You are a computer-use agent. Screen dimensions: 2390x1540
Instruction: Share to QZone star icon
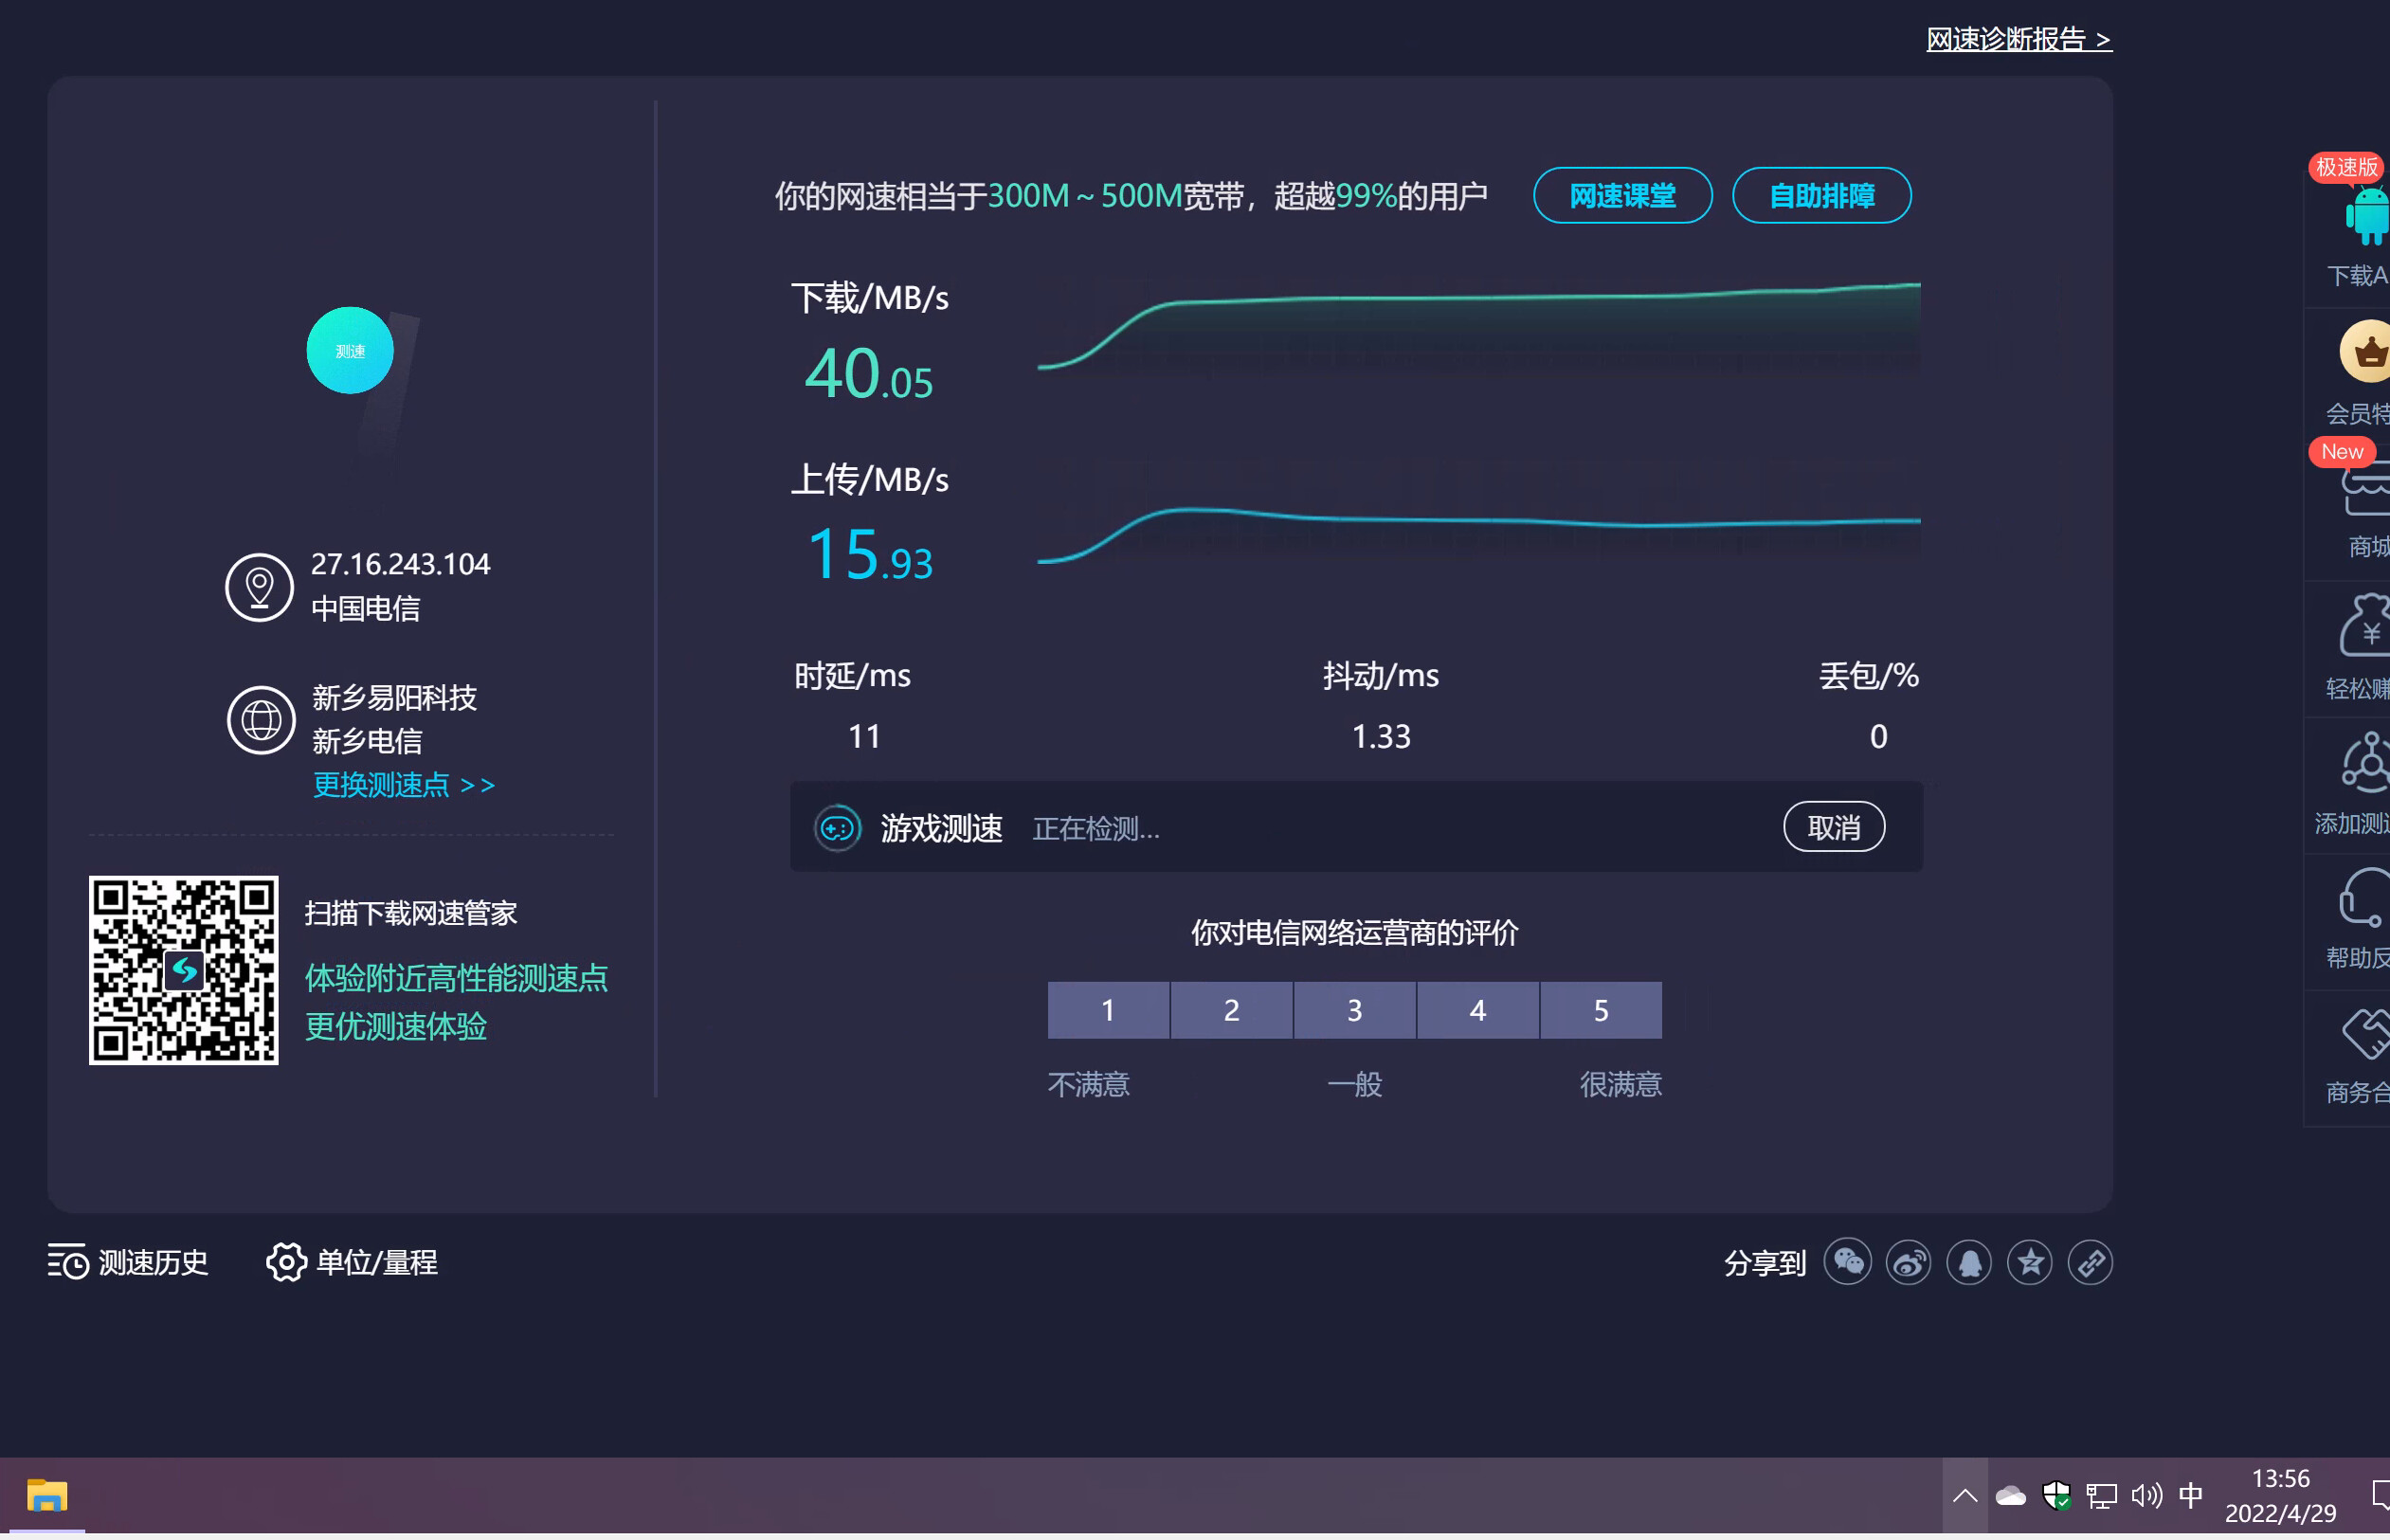pos(2029,1263)
